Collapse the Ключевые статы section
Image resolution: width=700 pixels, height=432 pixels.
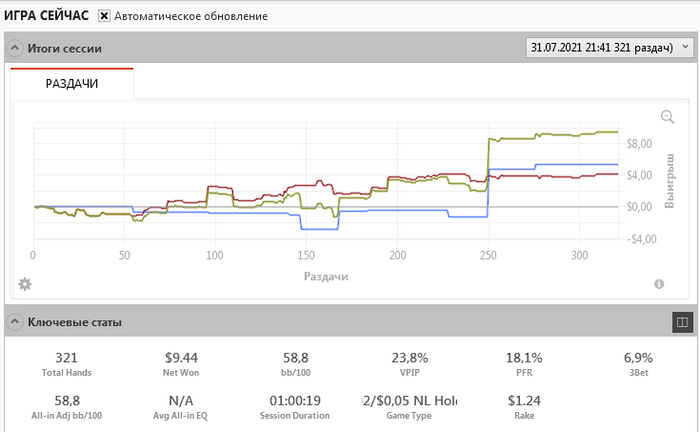(15, 322)
